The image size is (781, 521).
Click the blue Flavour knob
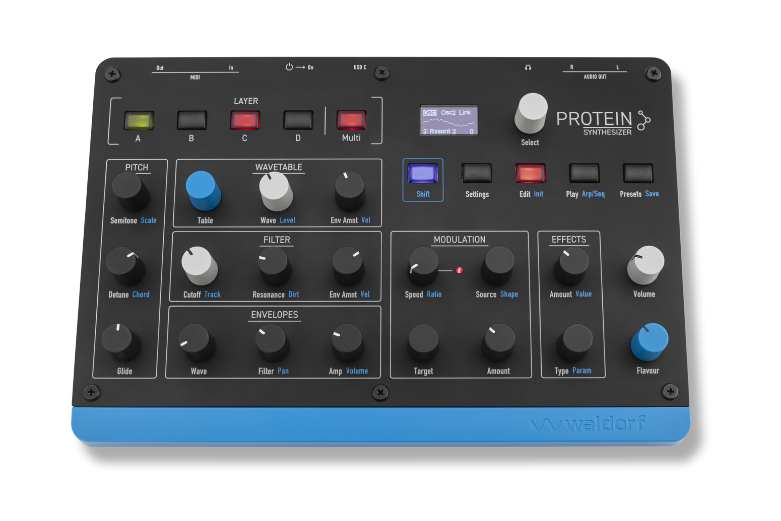pyautogui.click(x=649, y=342)
